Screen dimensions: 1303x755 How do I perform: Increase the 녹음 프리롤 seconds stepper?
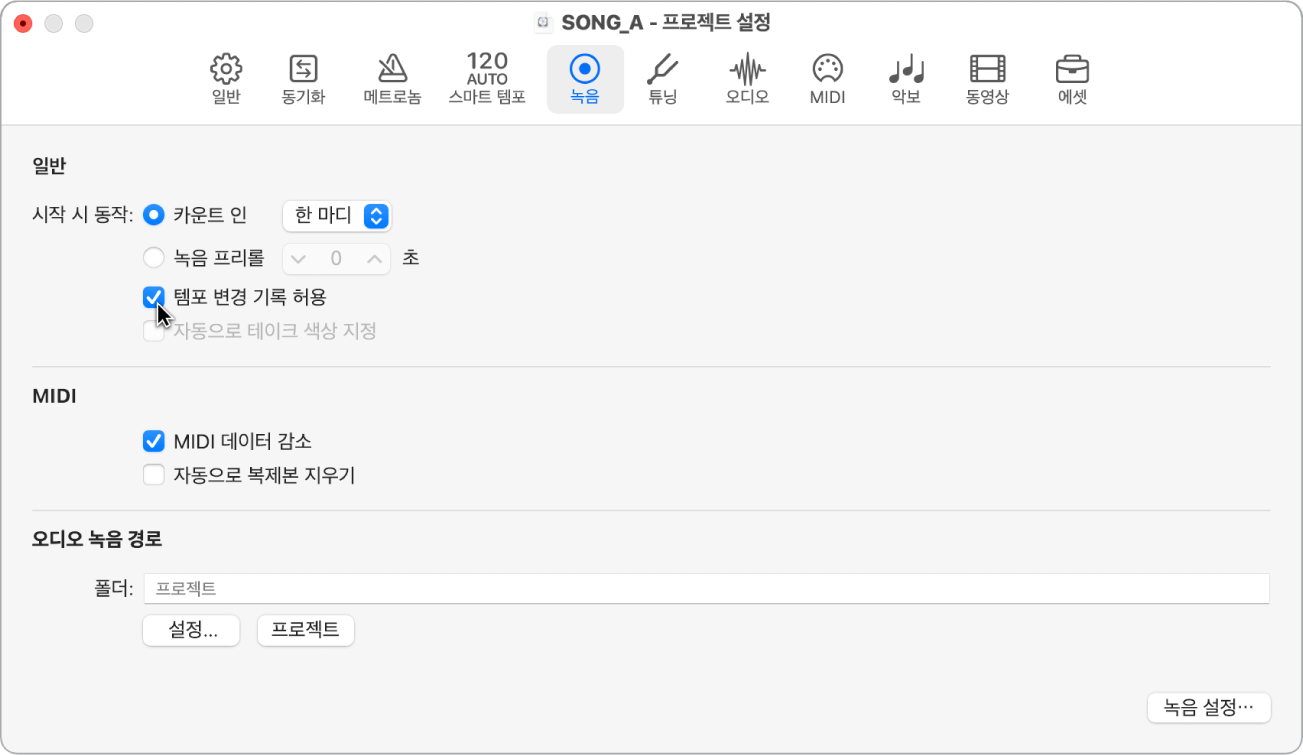click(375, 259)
